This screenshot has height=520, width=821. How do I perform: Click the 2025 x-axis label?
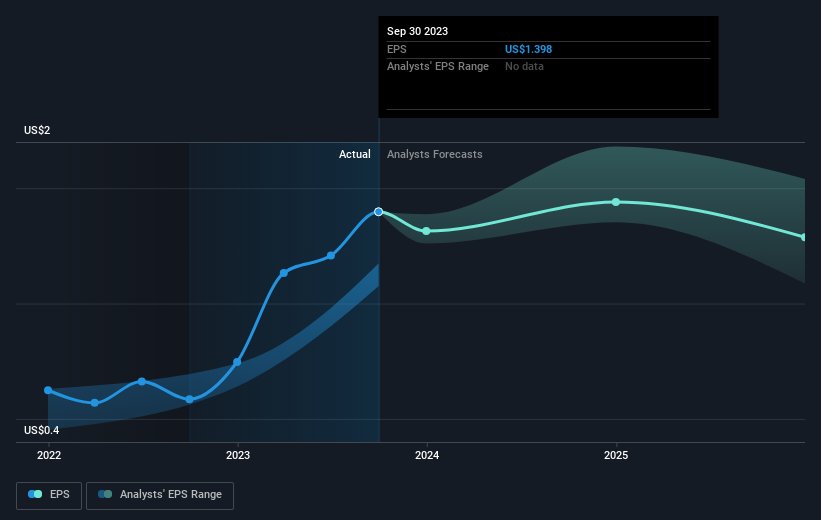click(616, 456)
